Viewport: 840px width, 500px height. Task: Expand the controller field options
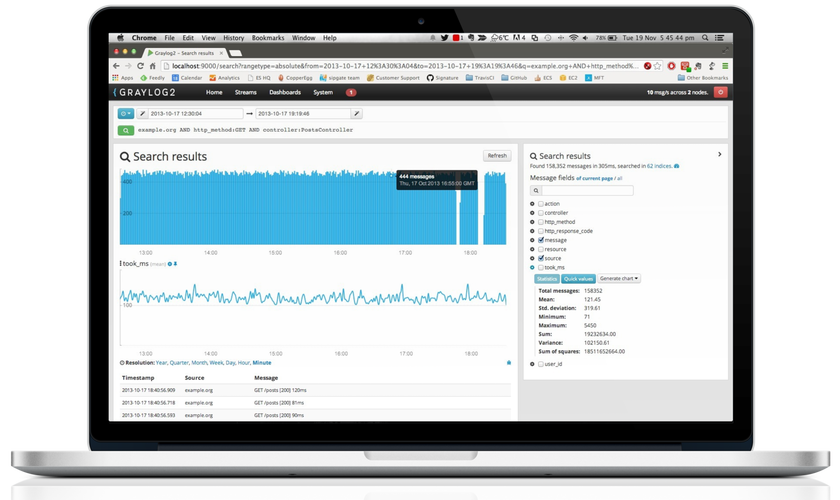click(x=532, y=213)
